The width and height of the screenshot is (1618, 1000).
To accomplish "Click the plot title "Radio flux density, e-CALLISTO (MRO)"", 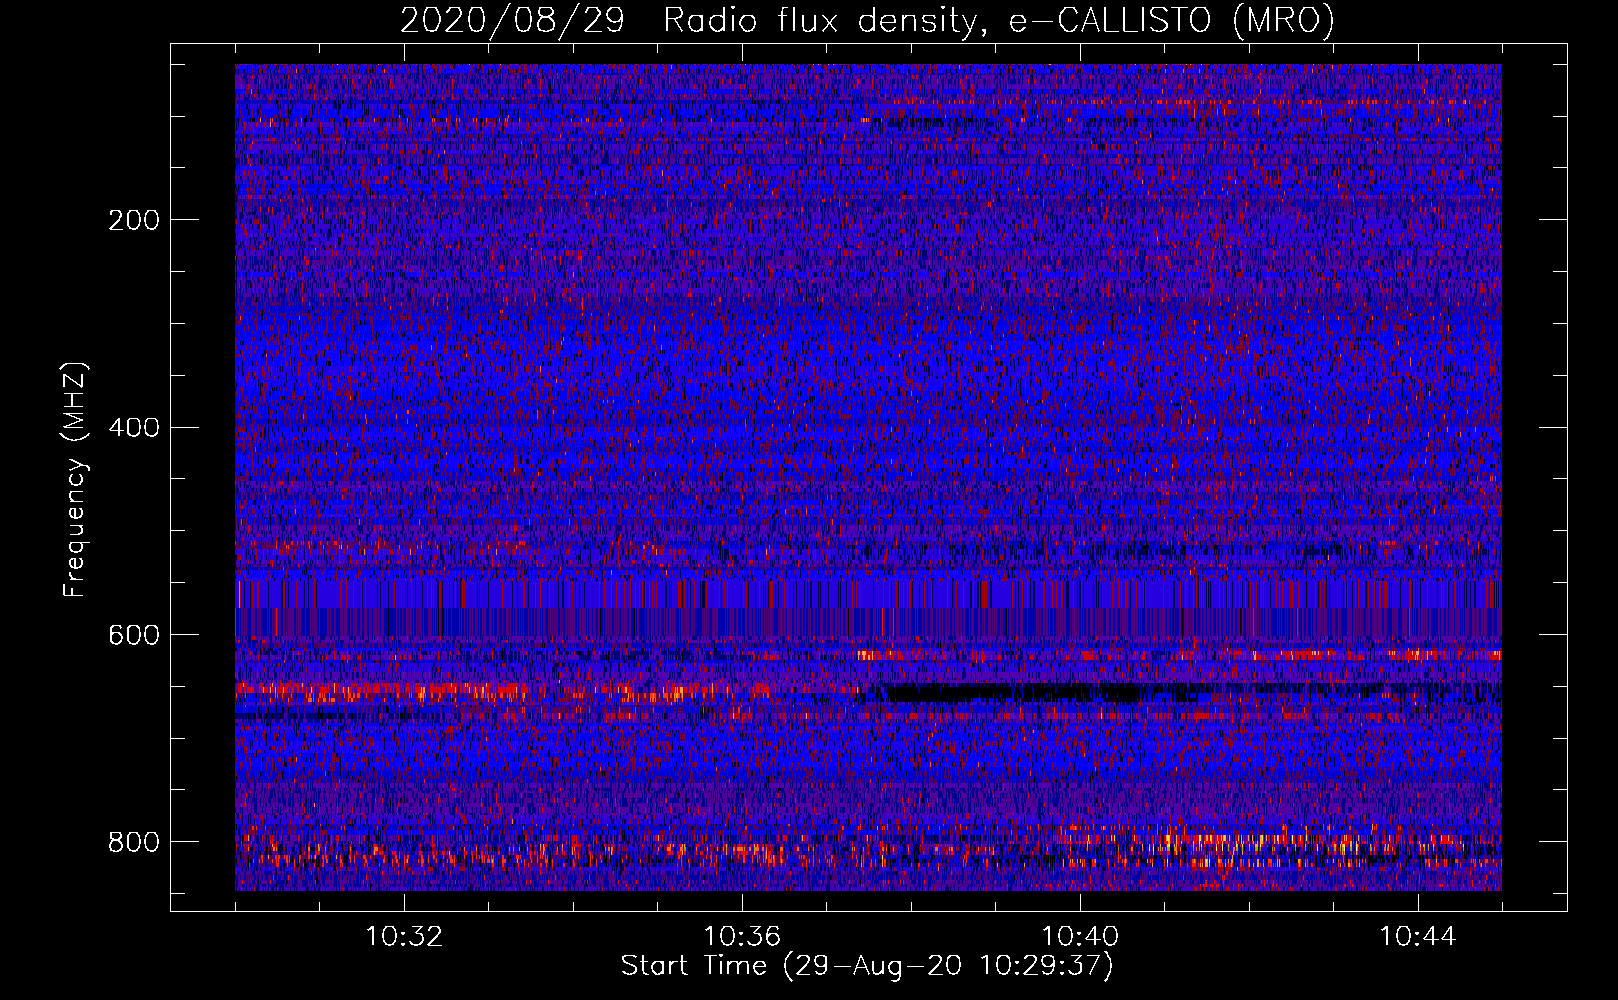I will coord(999,20).
